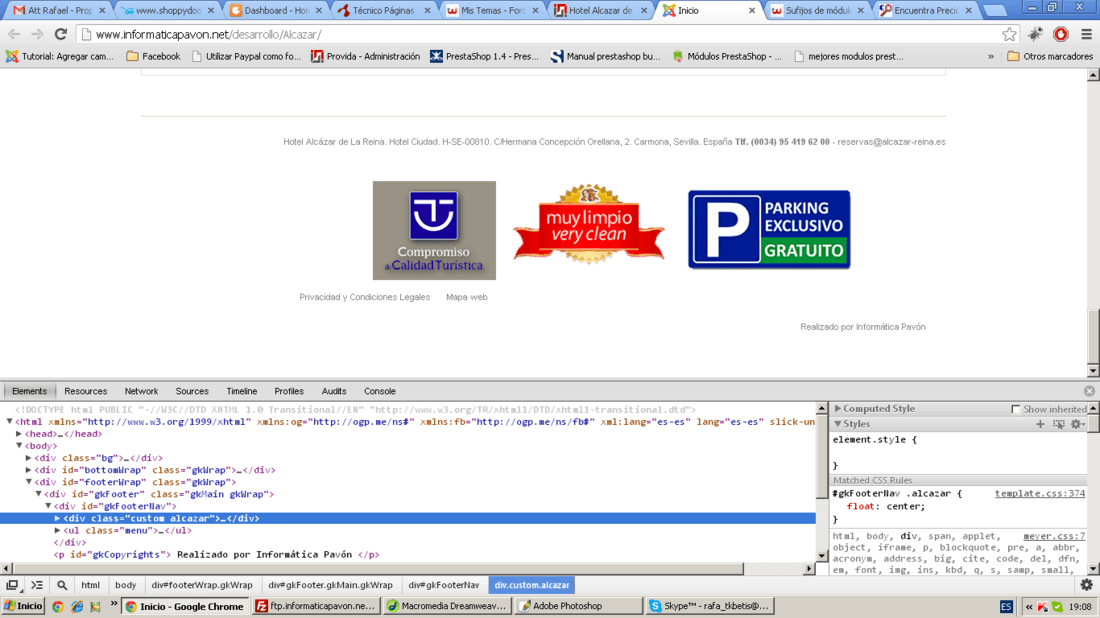Bookmark this page with the star icon

pos(1009,34)
